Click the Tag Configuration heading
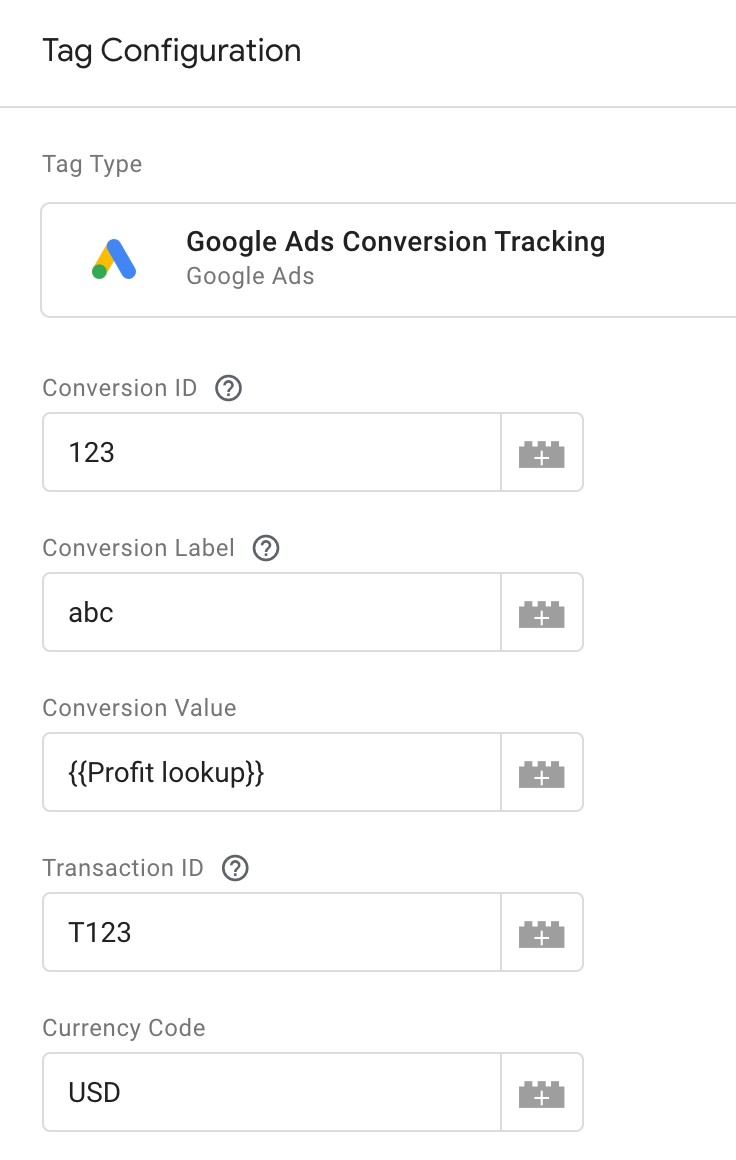 coord(172,50)
